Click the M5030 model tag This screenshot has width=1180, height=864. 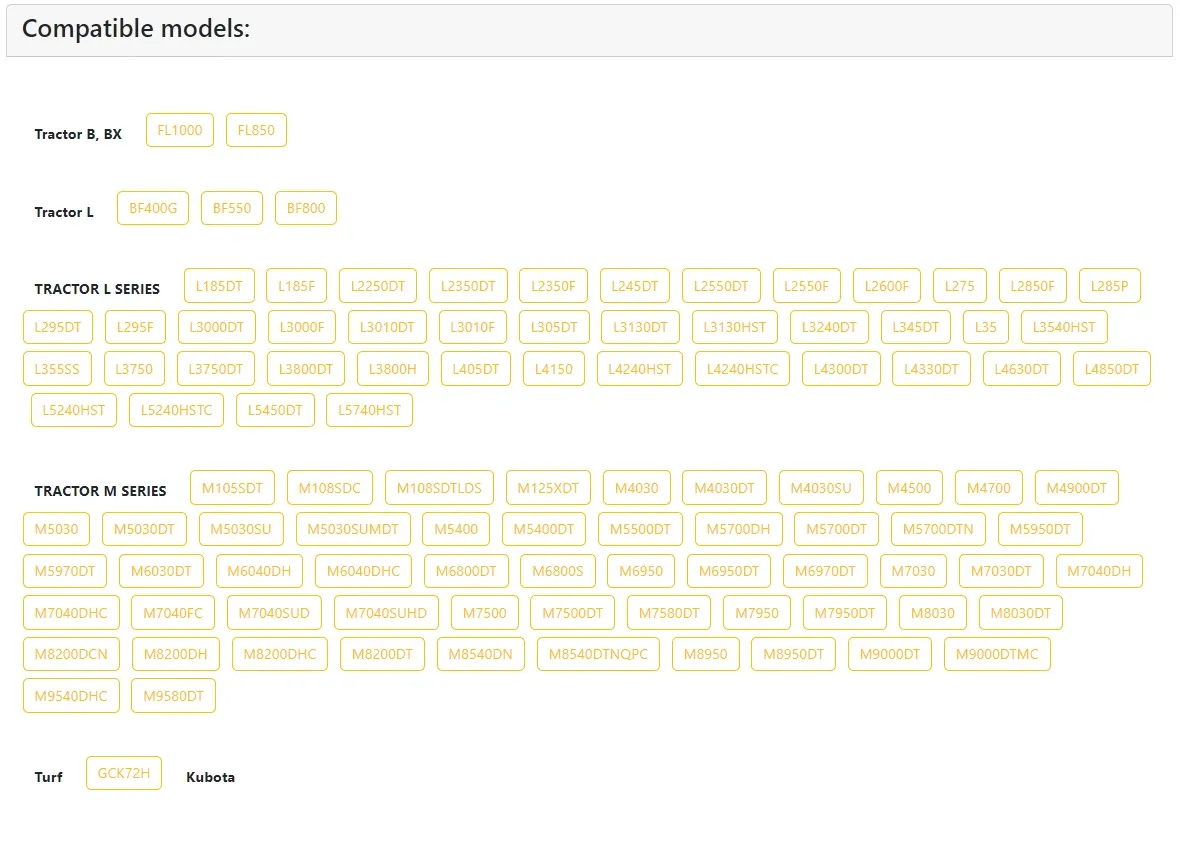coord(56,529)
